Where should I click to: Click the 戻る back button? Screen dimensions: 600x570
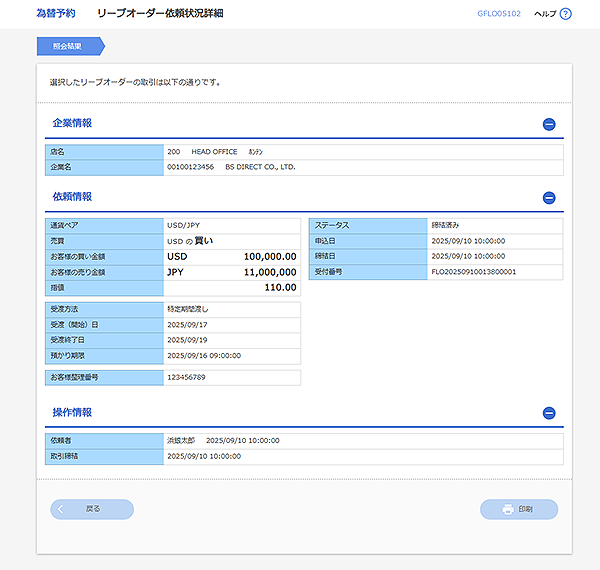92,509
